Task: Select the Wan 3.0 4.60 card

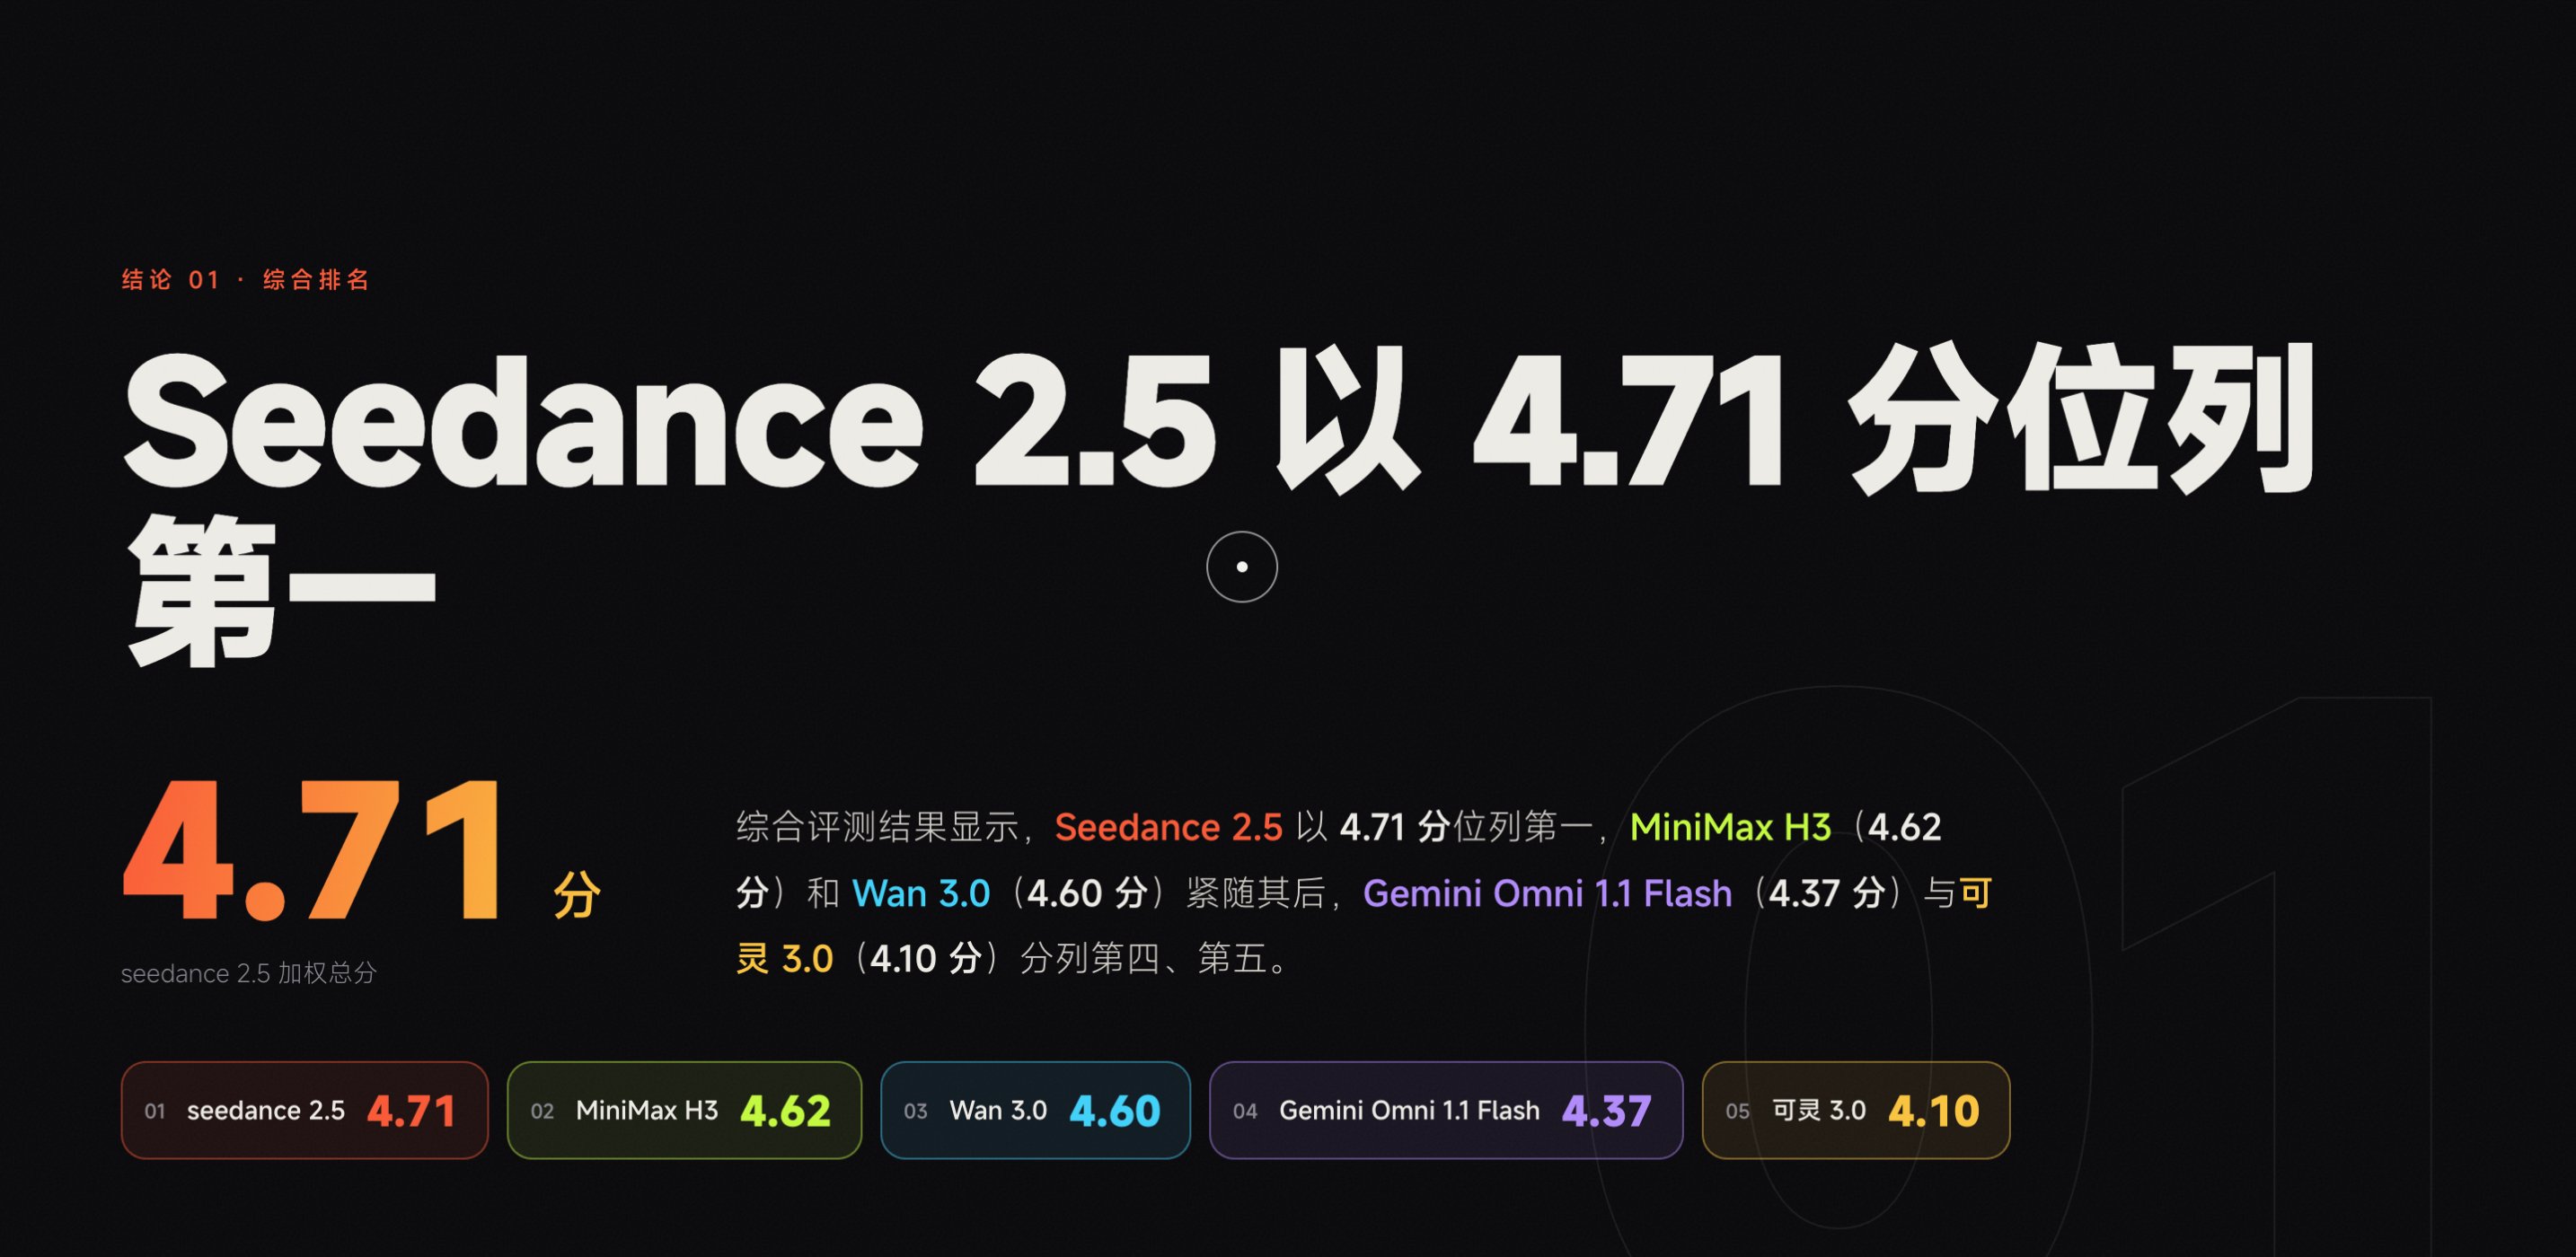Action: pyautogui.click(x=1035, y=1110)
